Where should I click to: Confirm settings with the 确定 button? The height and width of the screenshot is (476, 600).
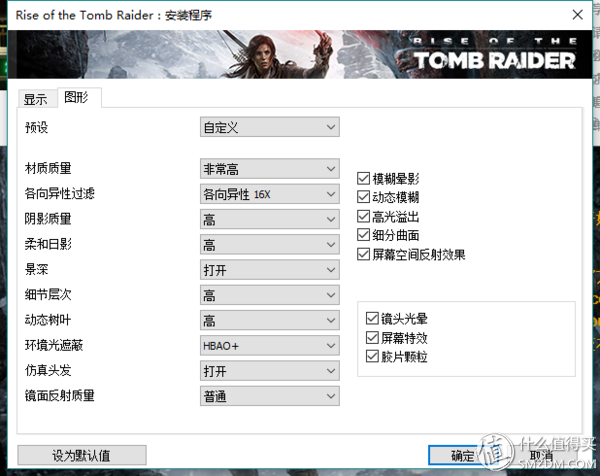coord(462,455)
